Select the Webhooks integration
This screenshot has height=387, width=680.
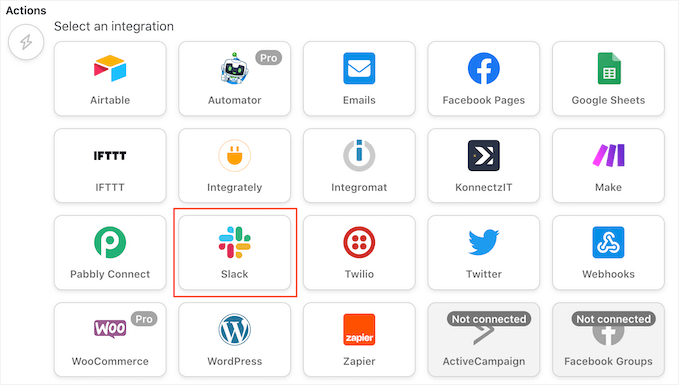click(x=608, y=253)
